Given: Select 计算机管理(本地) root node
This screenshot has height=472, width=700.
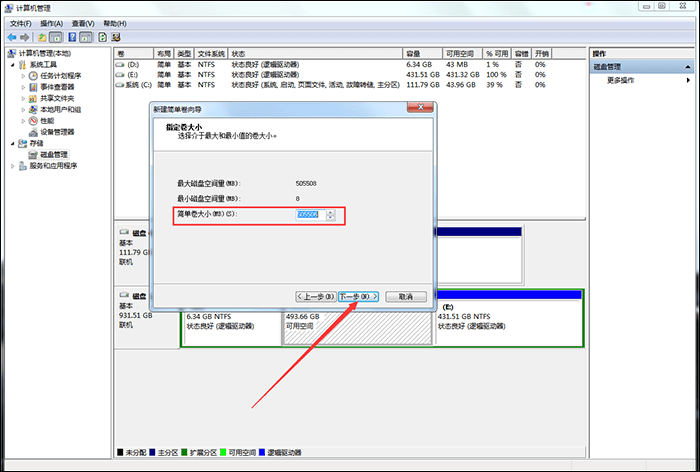Looking at the screenshot, I should coord(44,54).
